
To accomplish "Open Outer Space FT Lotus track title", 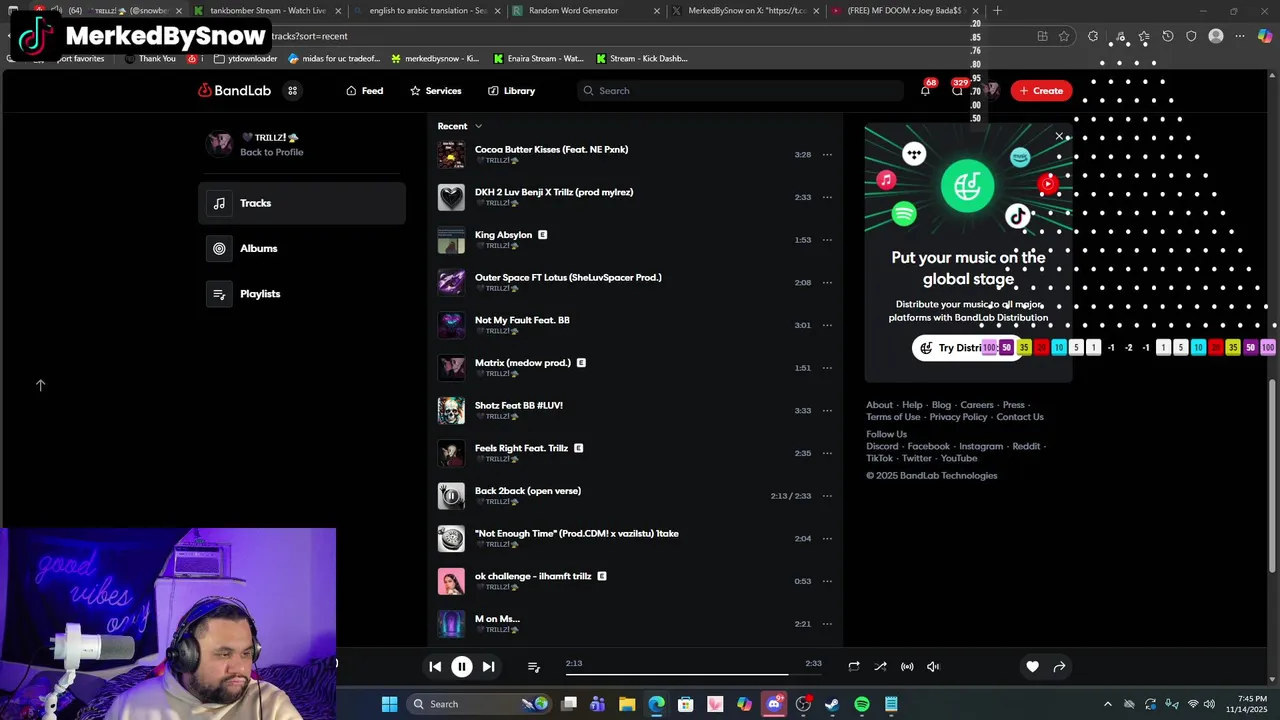I will coord(568,278).
